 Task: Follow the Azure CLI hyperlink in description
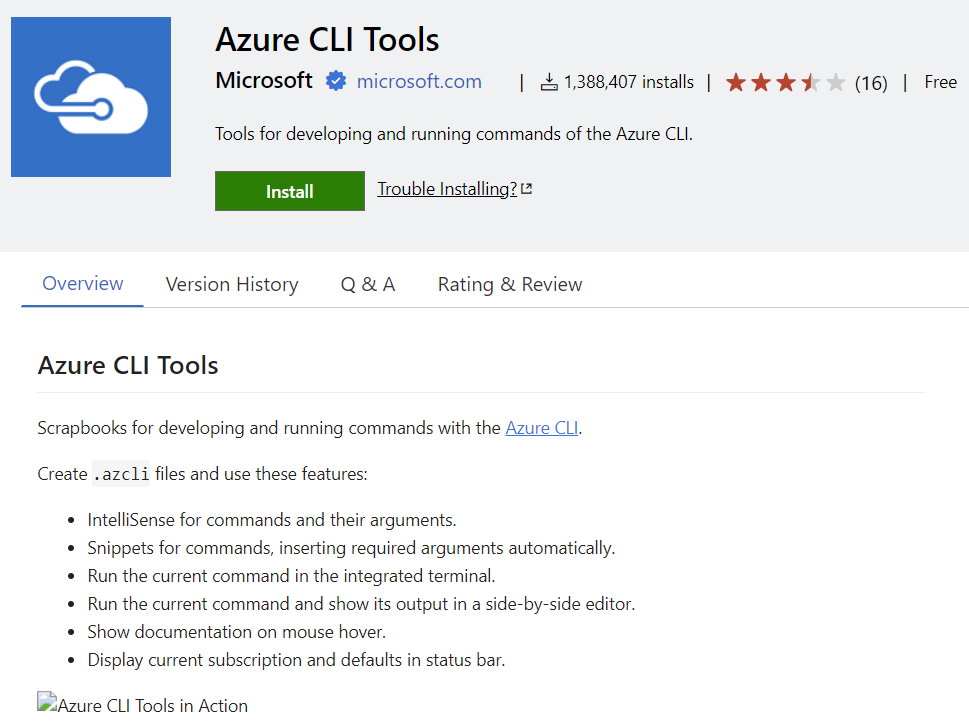pyautogui.click(x=542, y=428)
